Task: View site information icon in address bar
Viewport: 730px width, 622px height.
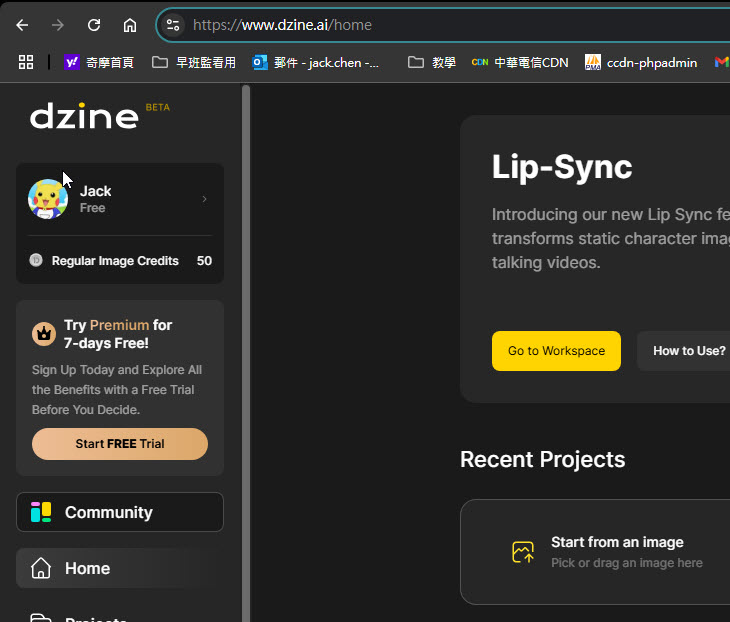Action: point(173,25)
